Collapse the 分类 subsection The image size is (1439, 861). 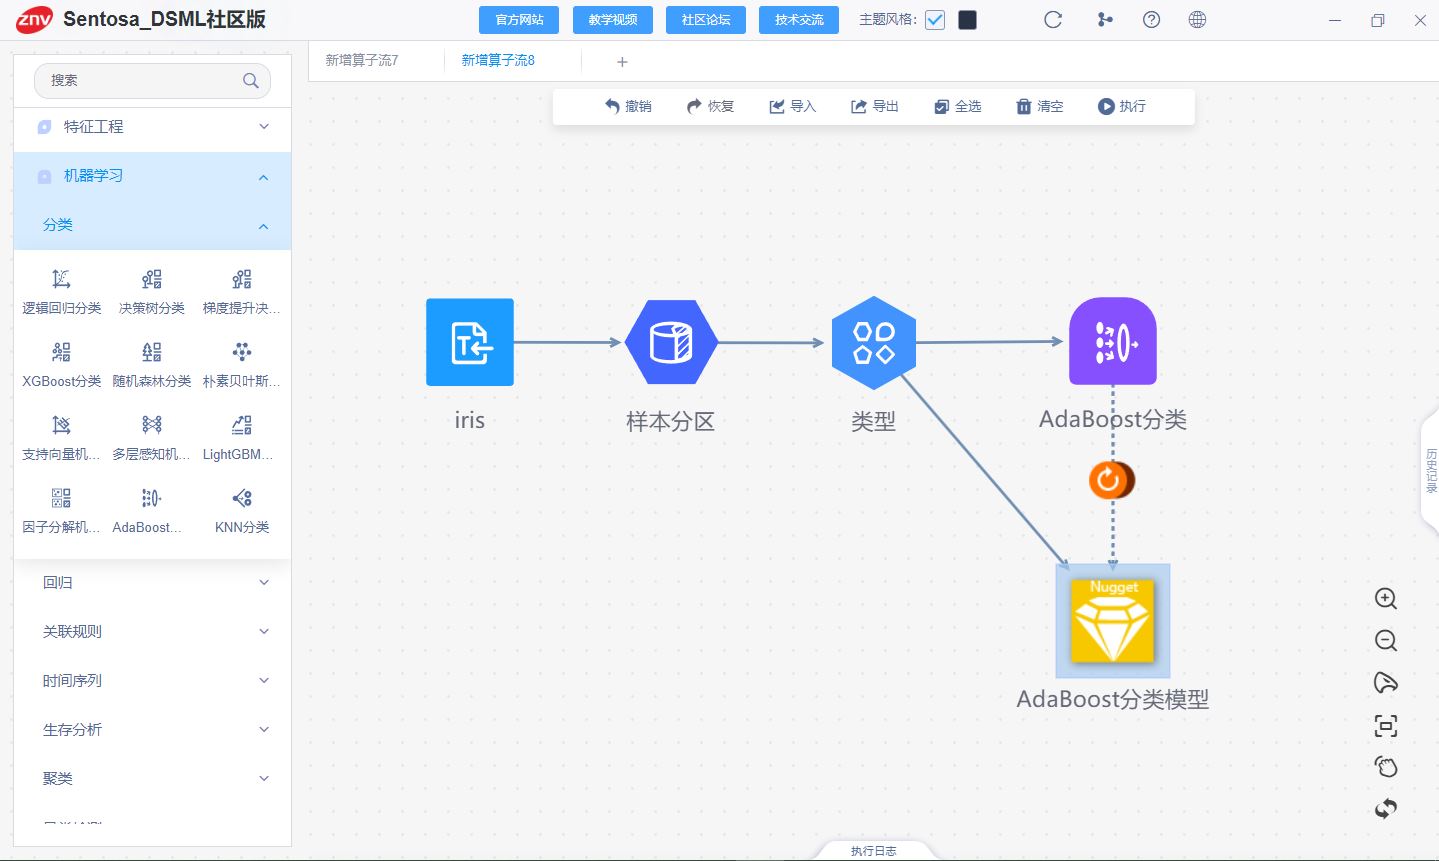[x=153, y=225]
